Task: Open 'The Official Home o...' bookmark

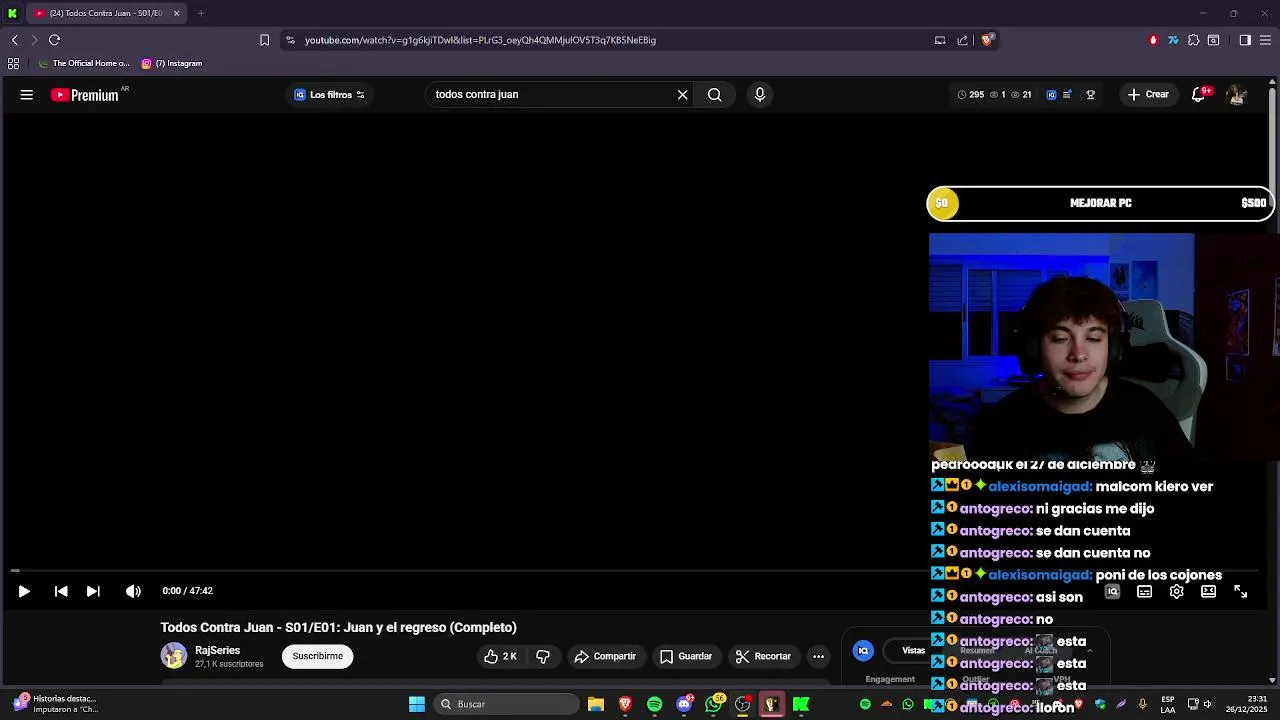Action: pos(84,63)
